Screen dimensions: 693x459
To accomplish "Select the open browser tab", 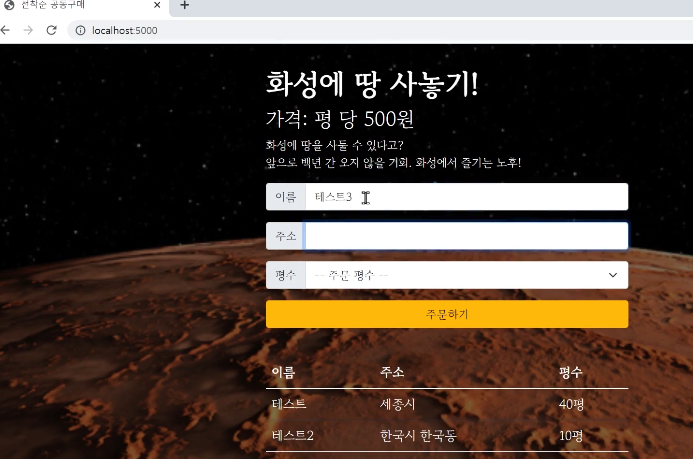I will pyautogui.click(x=84, y=6).
